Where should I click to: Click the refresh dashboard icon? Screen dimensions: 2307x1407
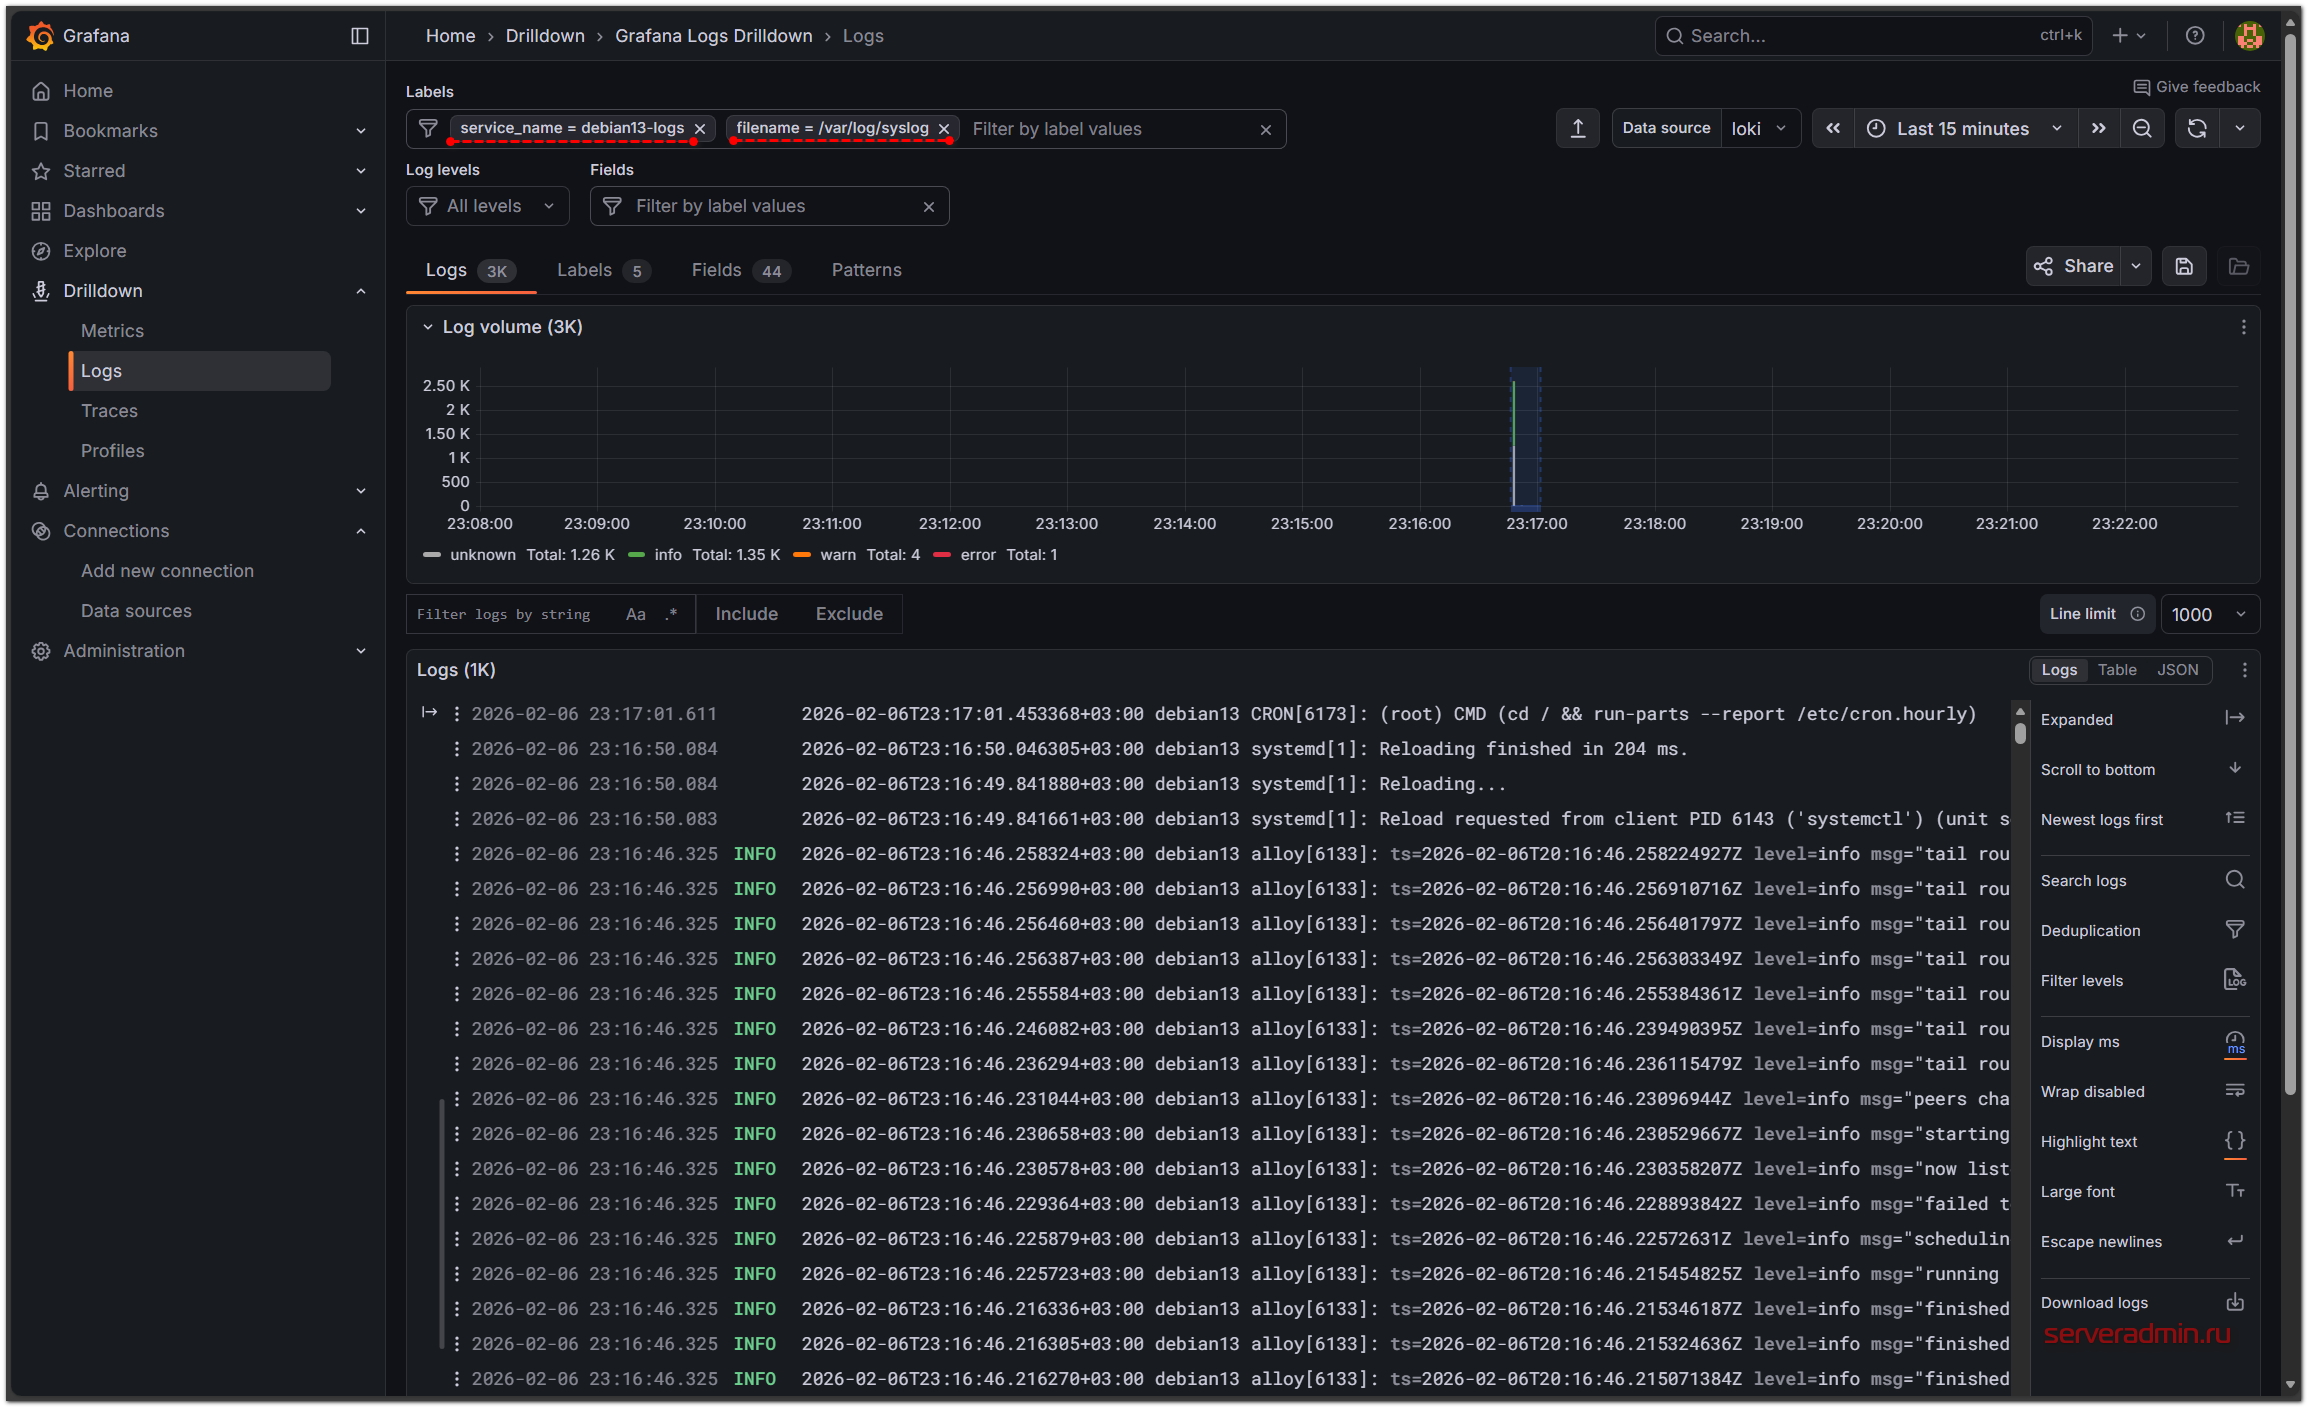pyautogui.click(x=2197, y=129)
